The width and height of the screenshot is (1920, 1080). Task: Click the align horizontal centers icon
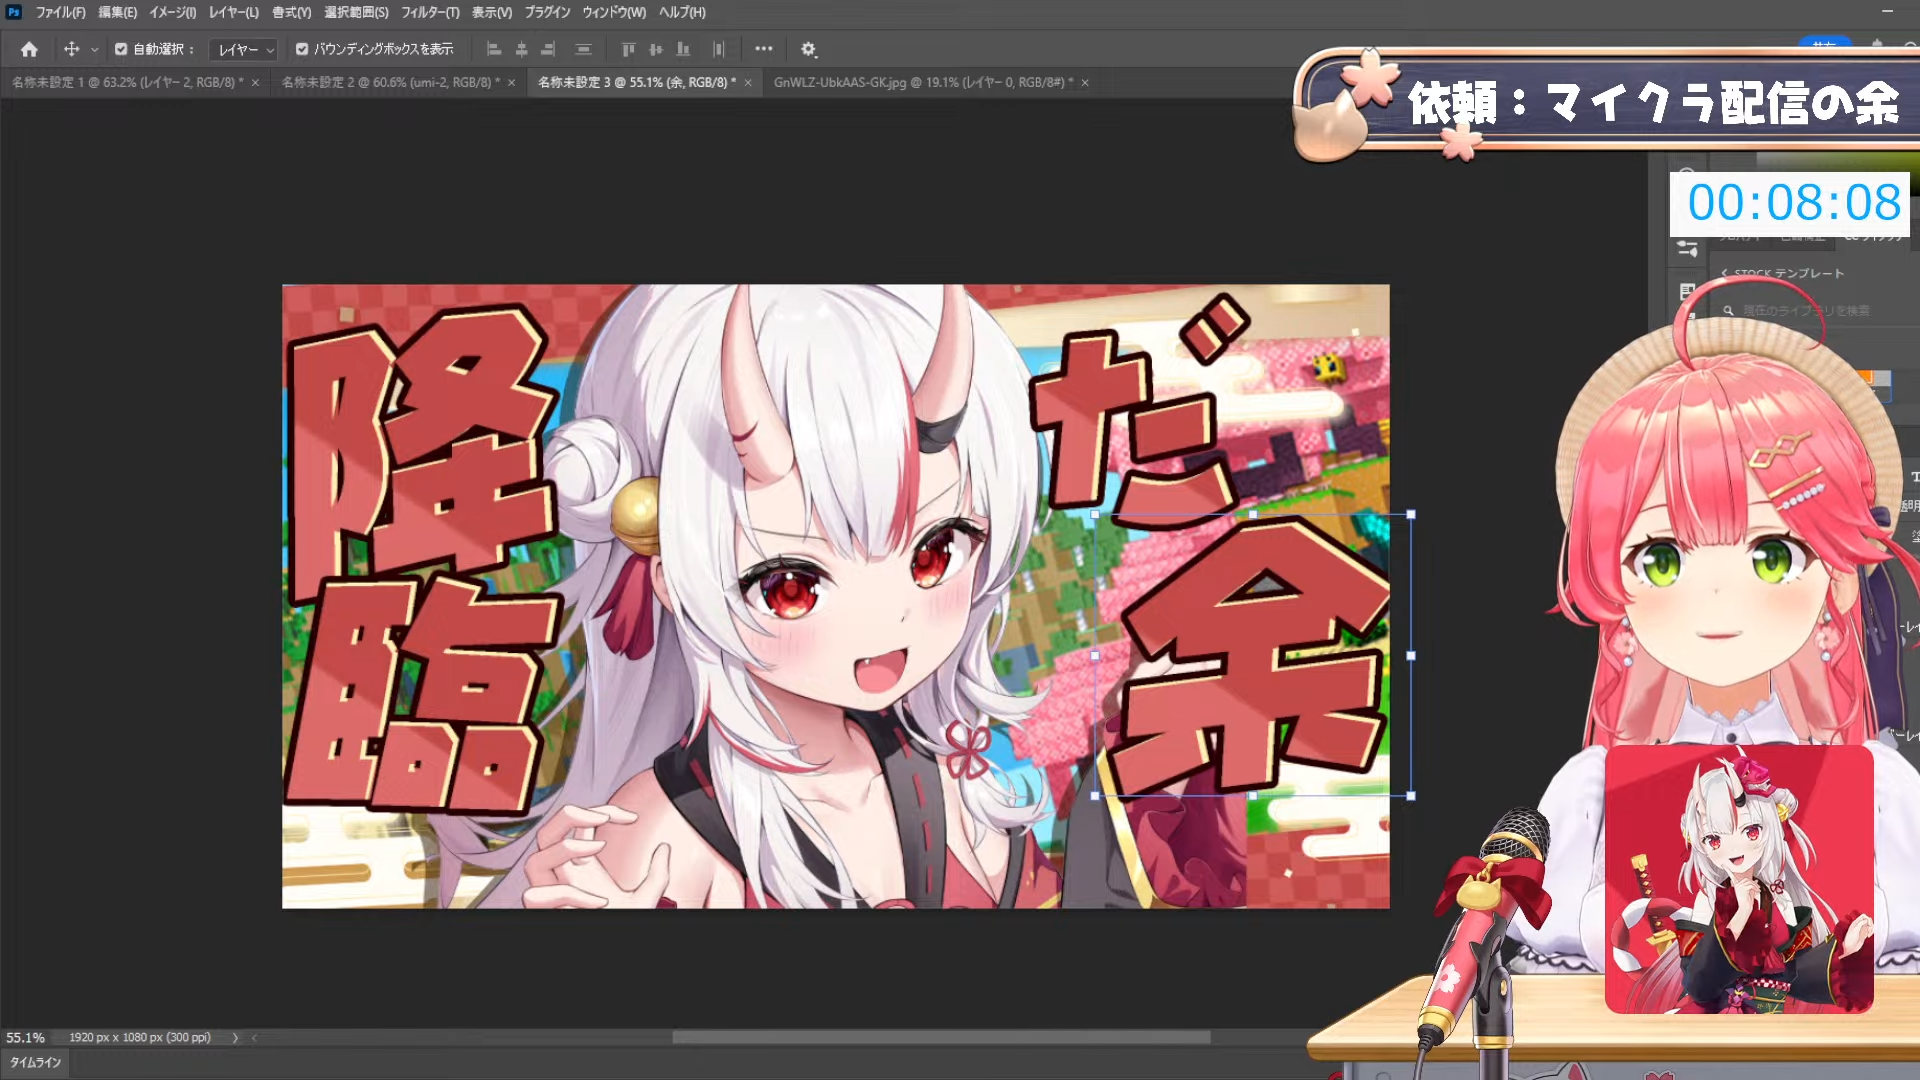point(521,49)
